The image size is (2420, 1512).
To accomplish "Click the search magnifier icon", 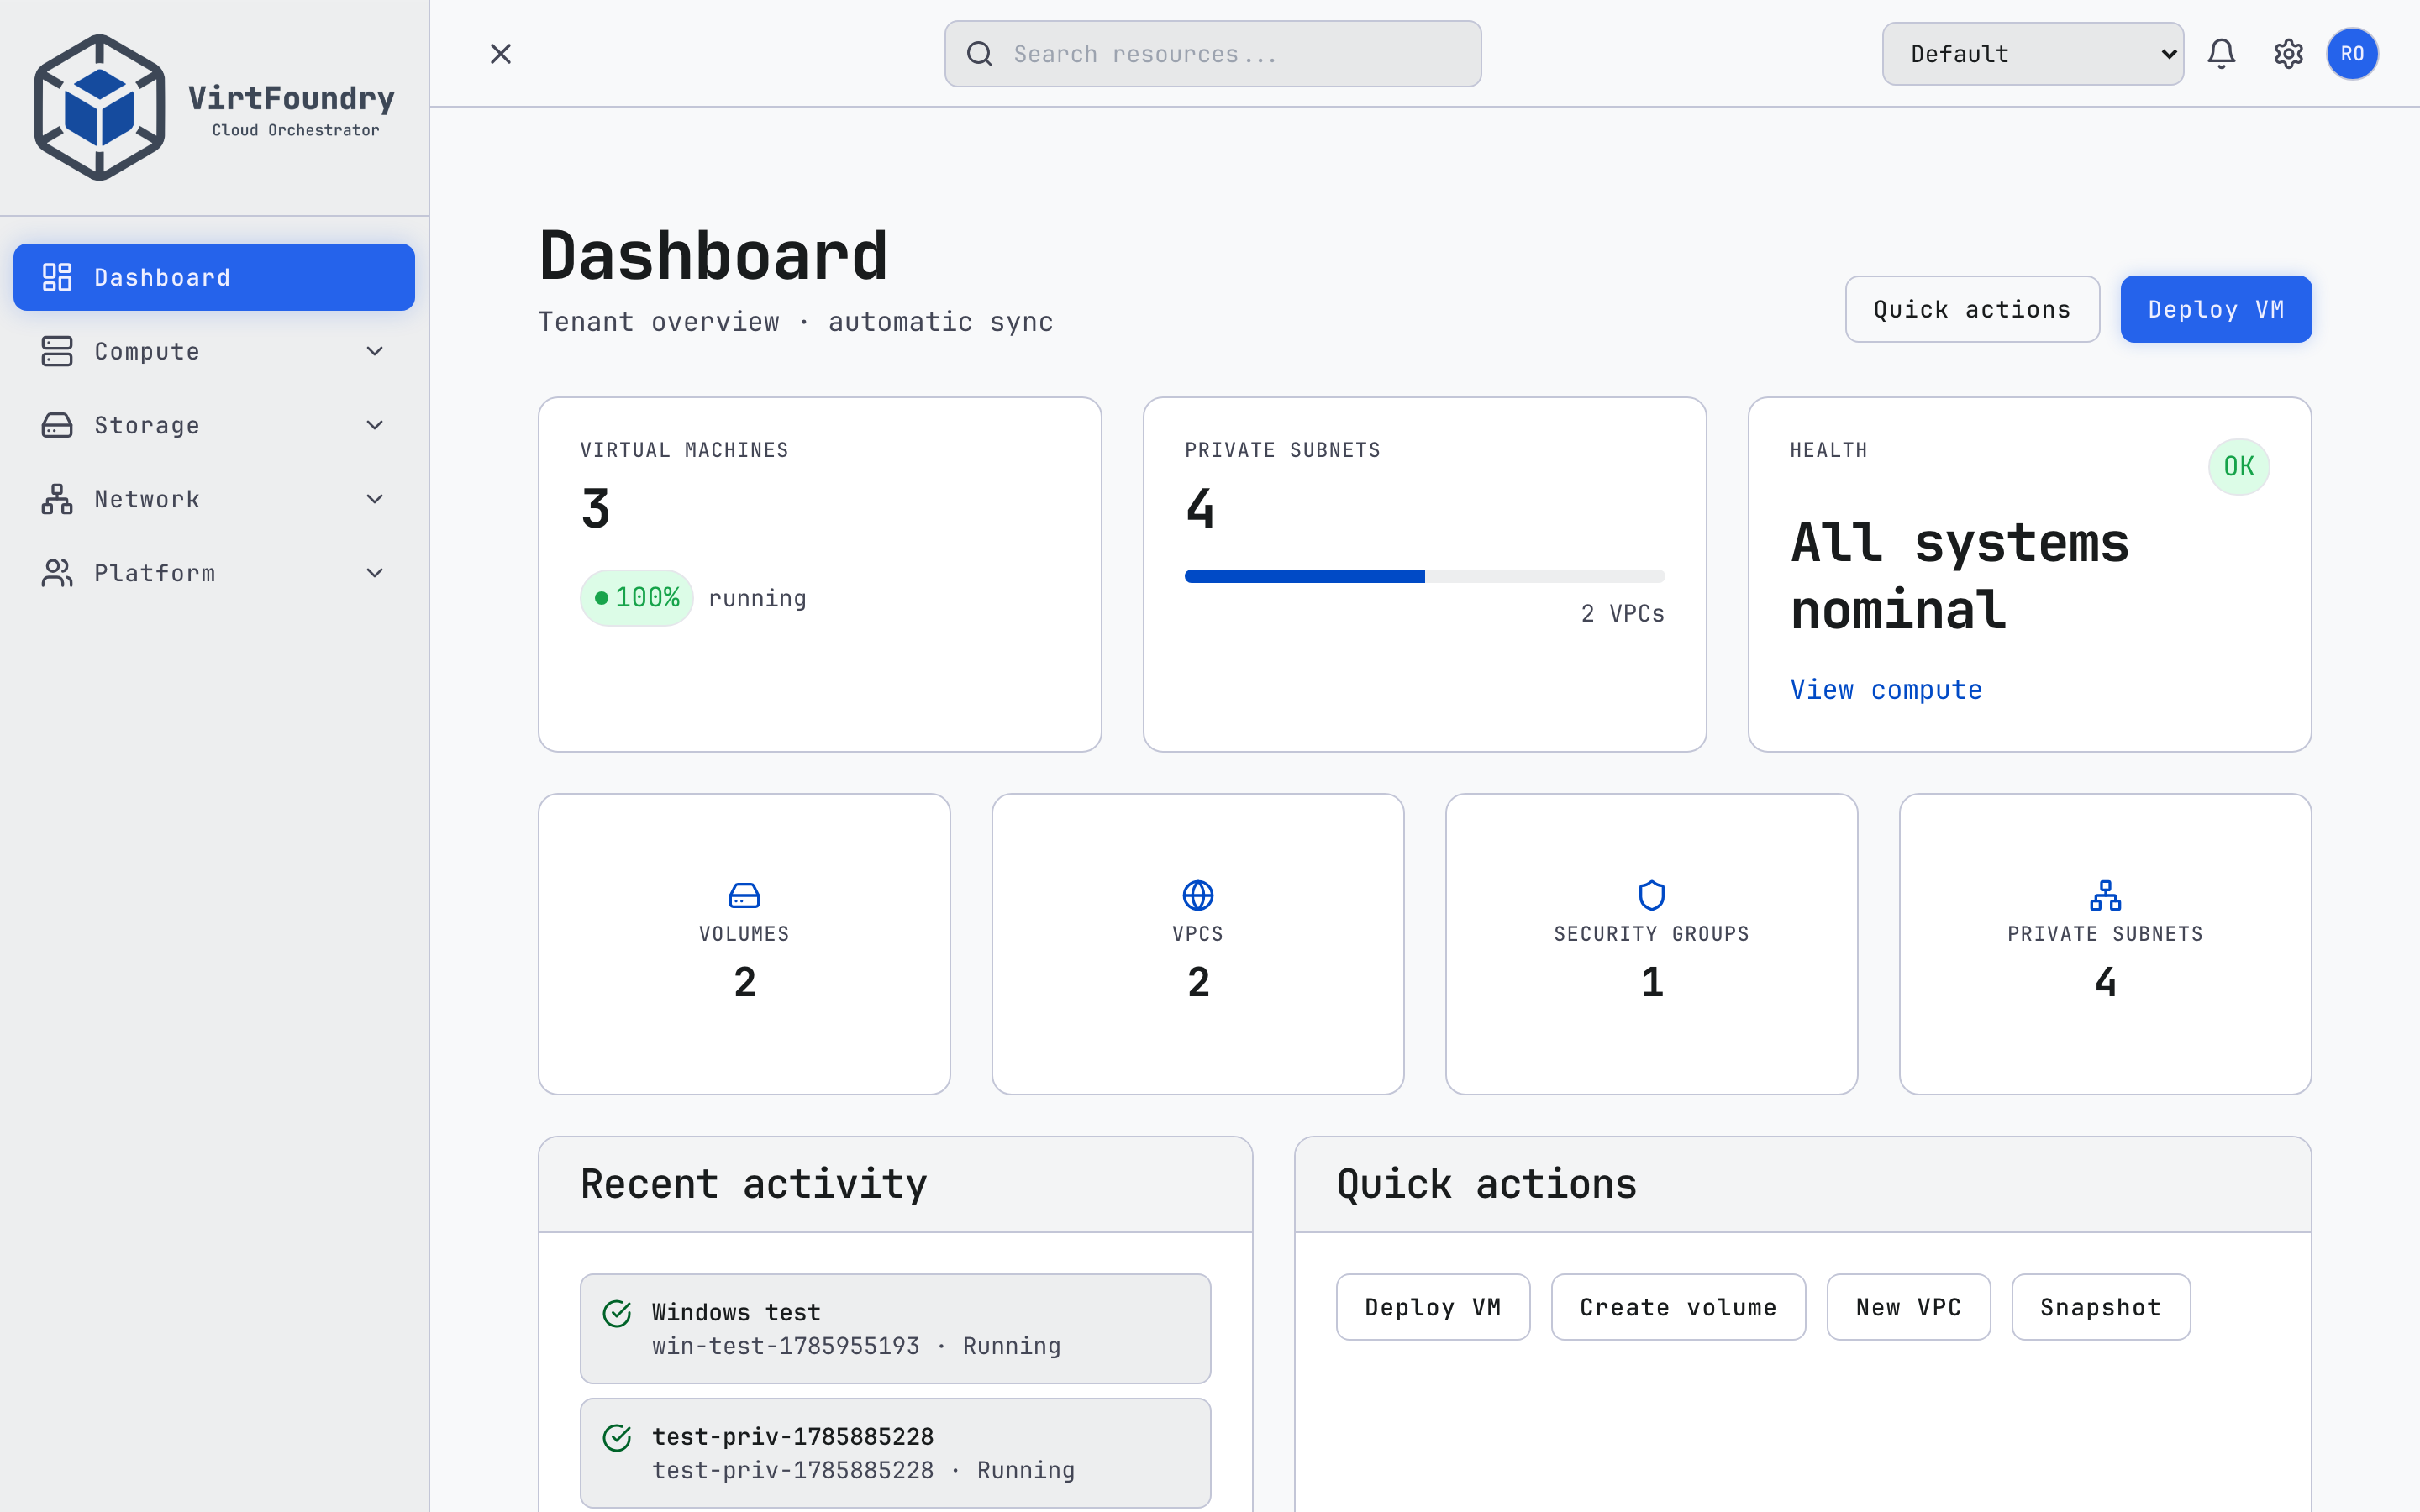I will (980, 54).
